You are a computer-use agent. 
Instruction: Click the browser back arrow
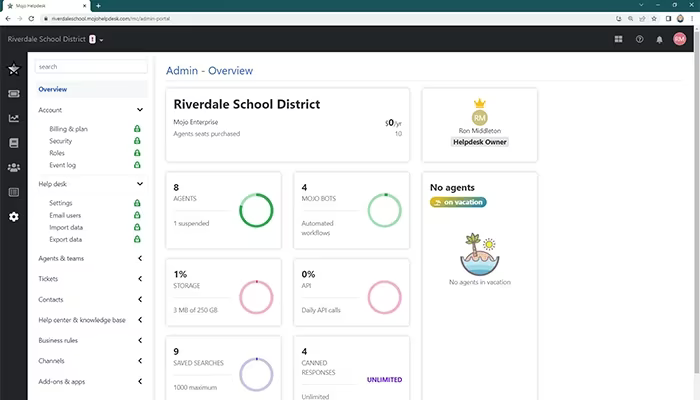coord(8,19)
